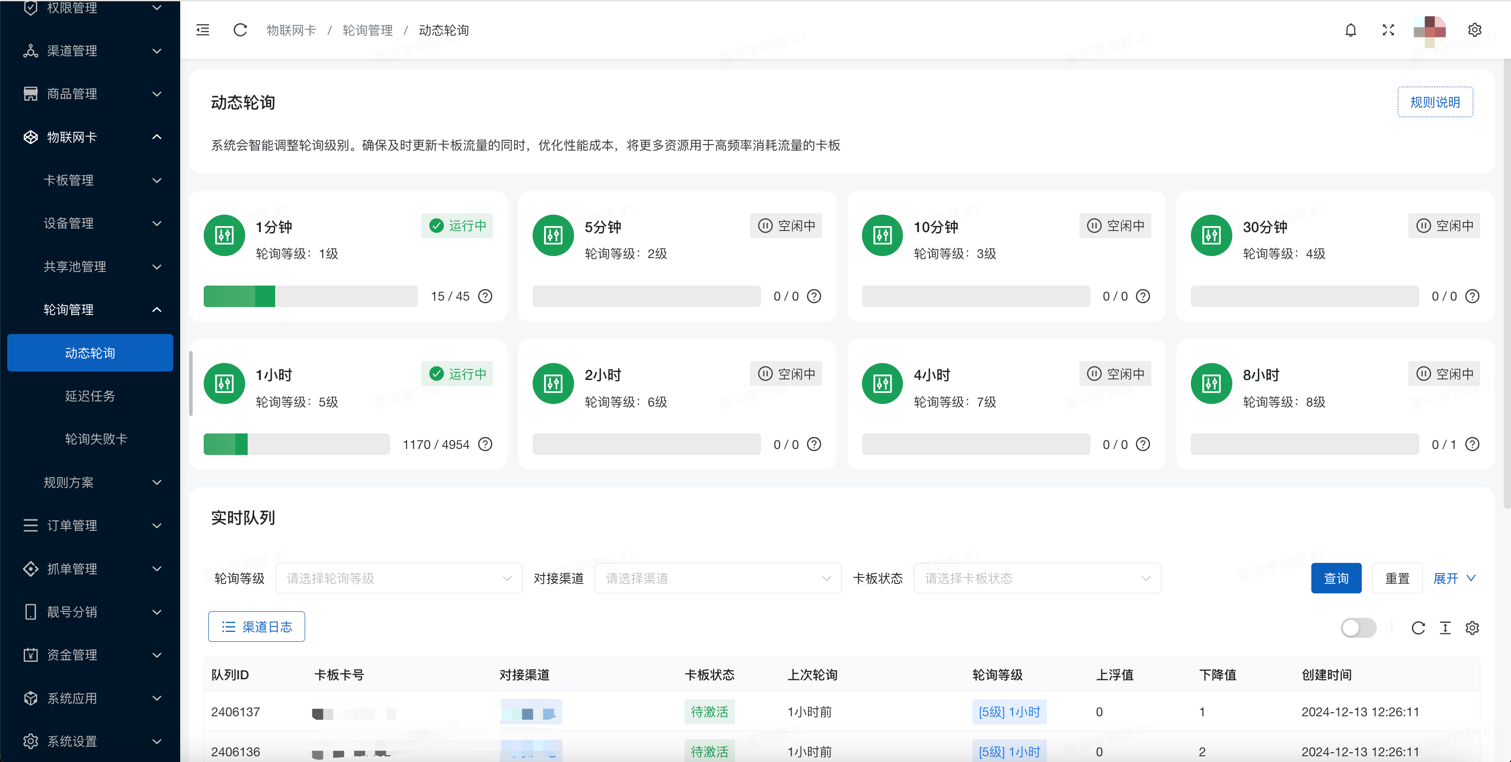Adjust table row density icon
1511x762 pixels.
point(1445,628)
